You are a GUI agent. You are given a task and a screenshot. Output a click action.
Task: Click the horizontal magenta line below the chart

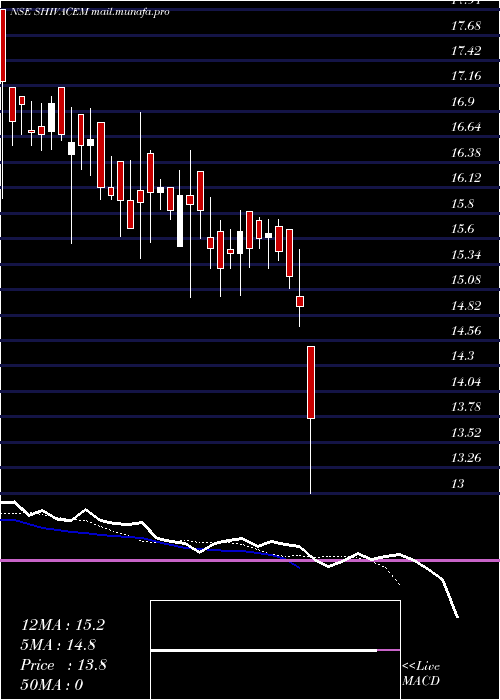(250, 560)
